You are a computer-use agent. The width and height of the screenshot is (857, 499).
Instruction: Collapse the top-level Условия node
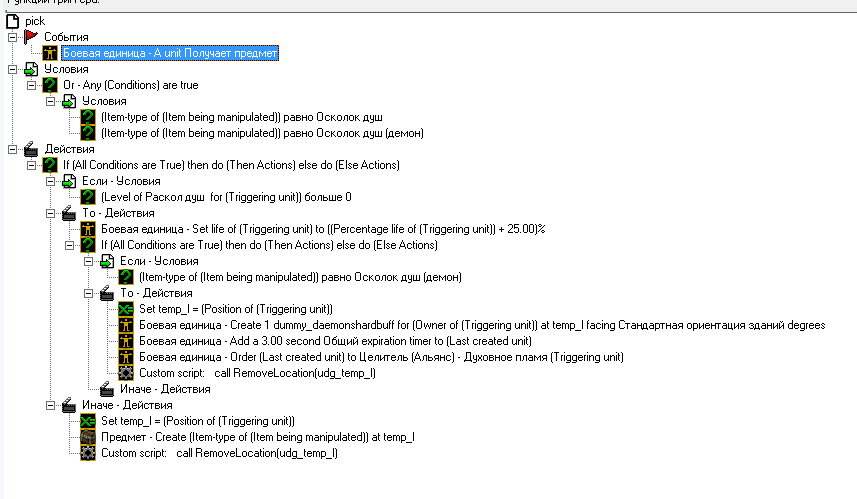pyautogui.click(x=13, y=69)
